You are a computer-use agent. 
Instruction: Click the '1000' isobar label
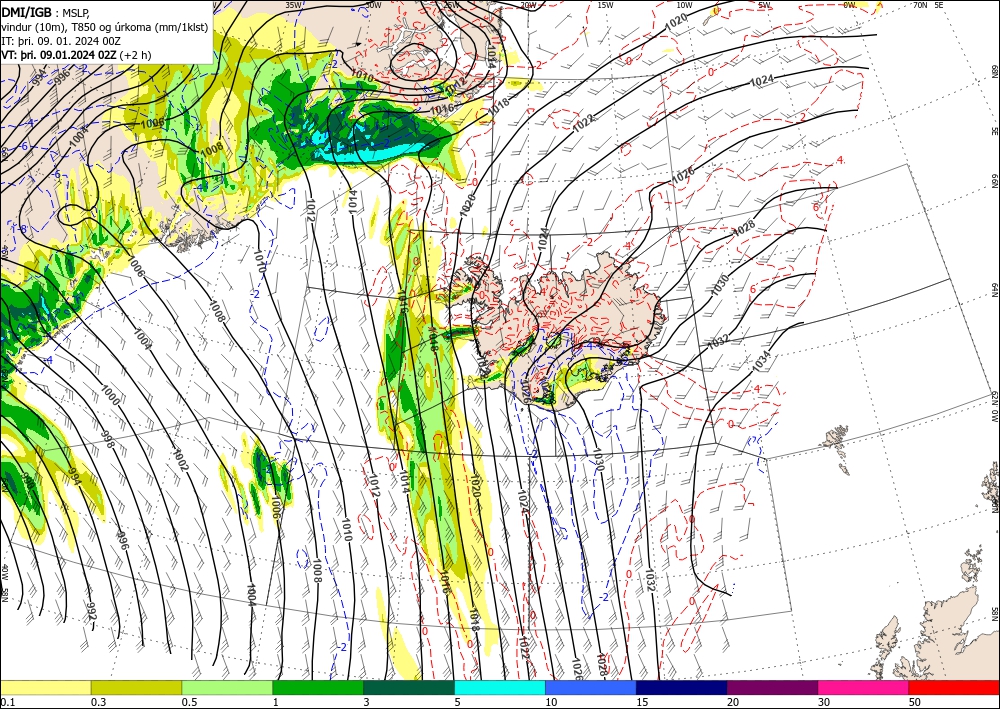[x=110, y=395]
